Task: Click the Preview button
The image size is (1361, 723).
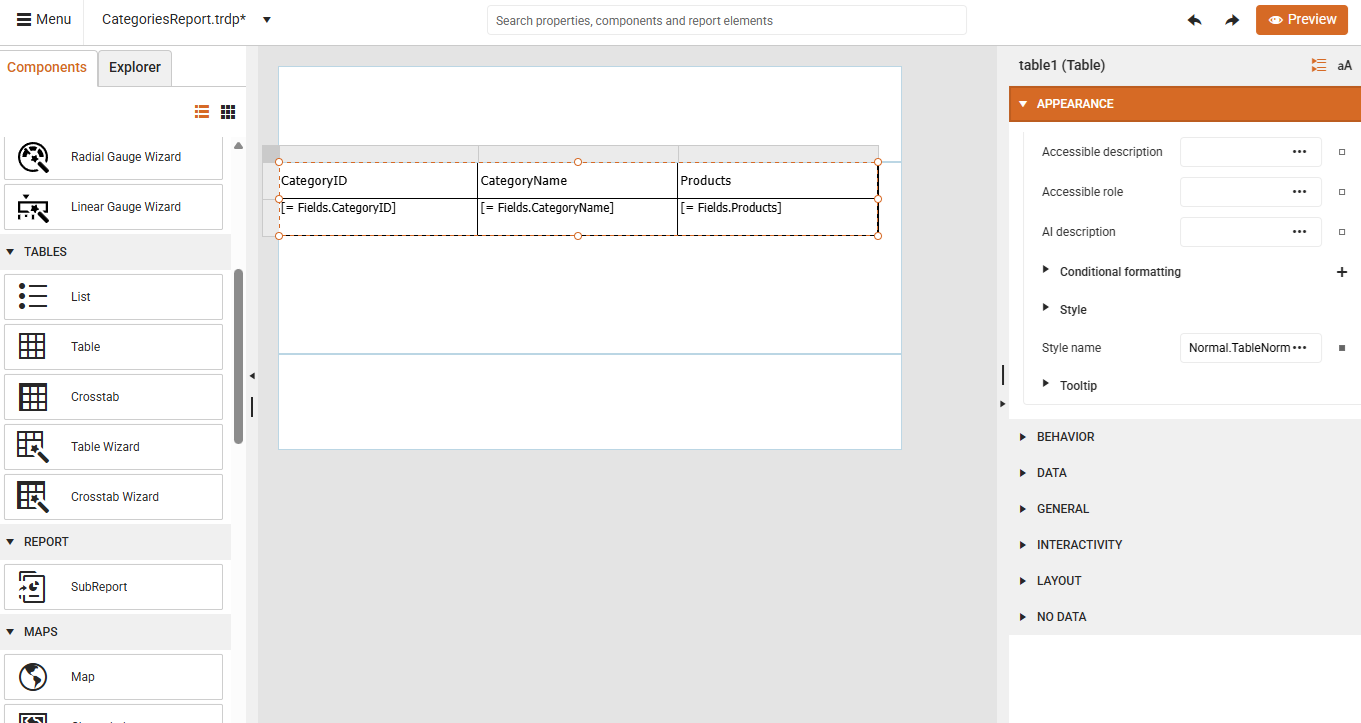Action: pyautogui.click(x=1301, y=19)
